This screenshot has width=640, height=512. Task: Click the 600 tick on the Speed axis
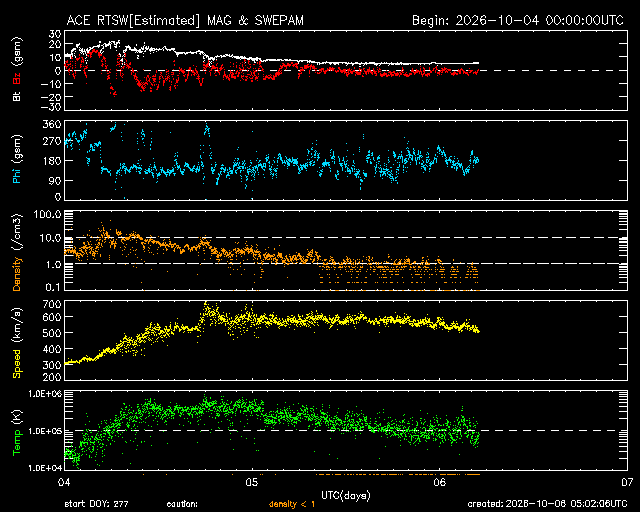[x=52, y=317]
